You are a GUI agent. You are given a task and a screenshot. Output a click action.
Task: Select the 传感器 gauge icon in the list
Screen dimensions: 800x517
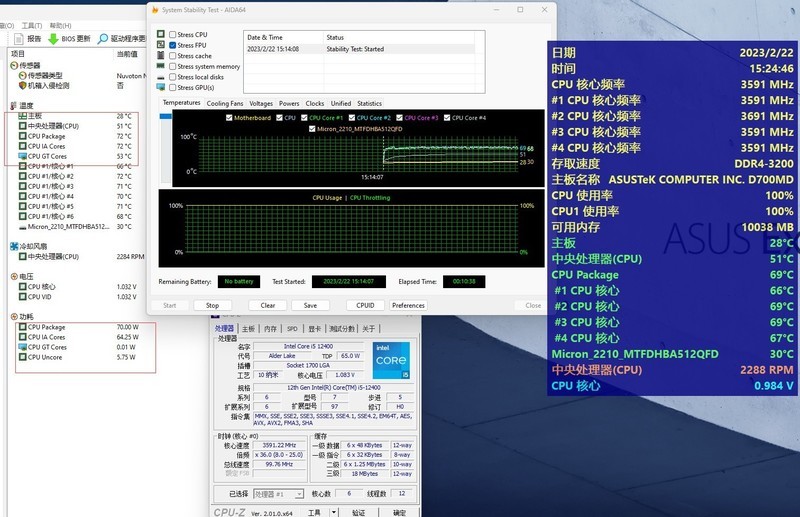[14, 65]
